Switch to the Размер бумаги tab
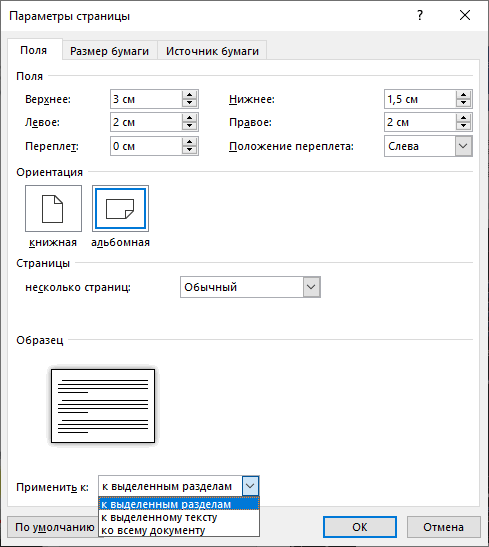 (110, 51)
